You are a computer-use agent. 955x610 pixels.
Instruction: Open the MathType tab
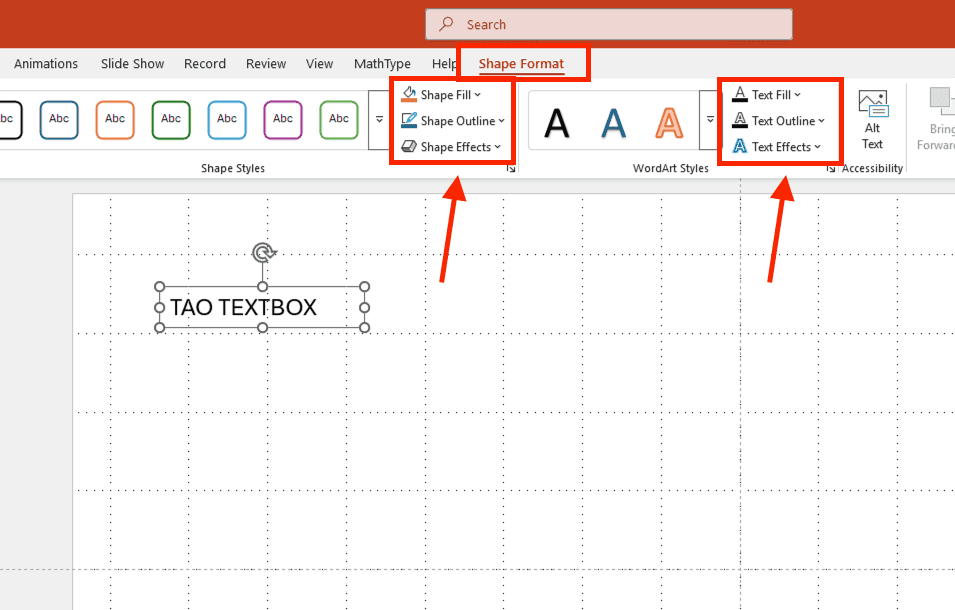point(382,63)
